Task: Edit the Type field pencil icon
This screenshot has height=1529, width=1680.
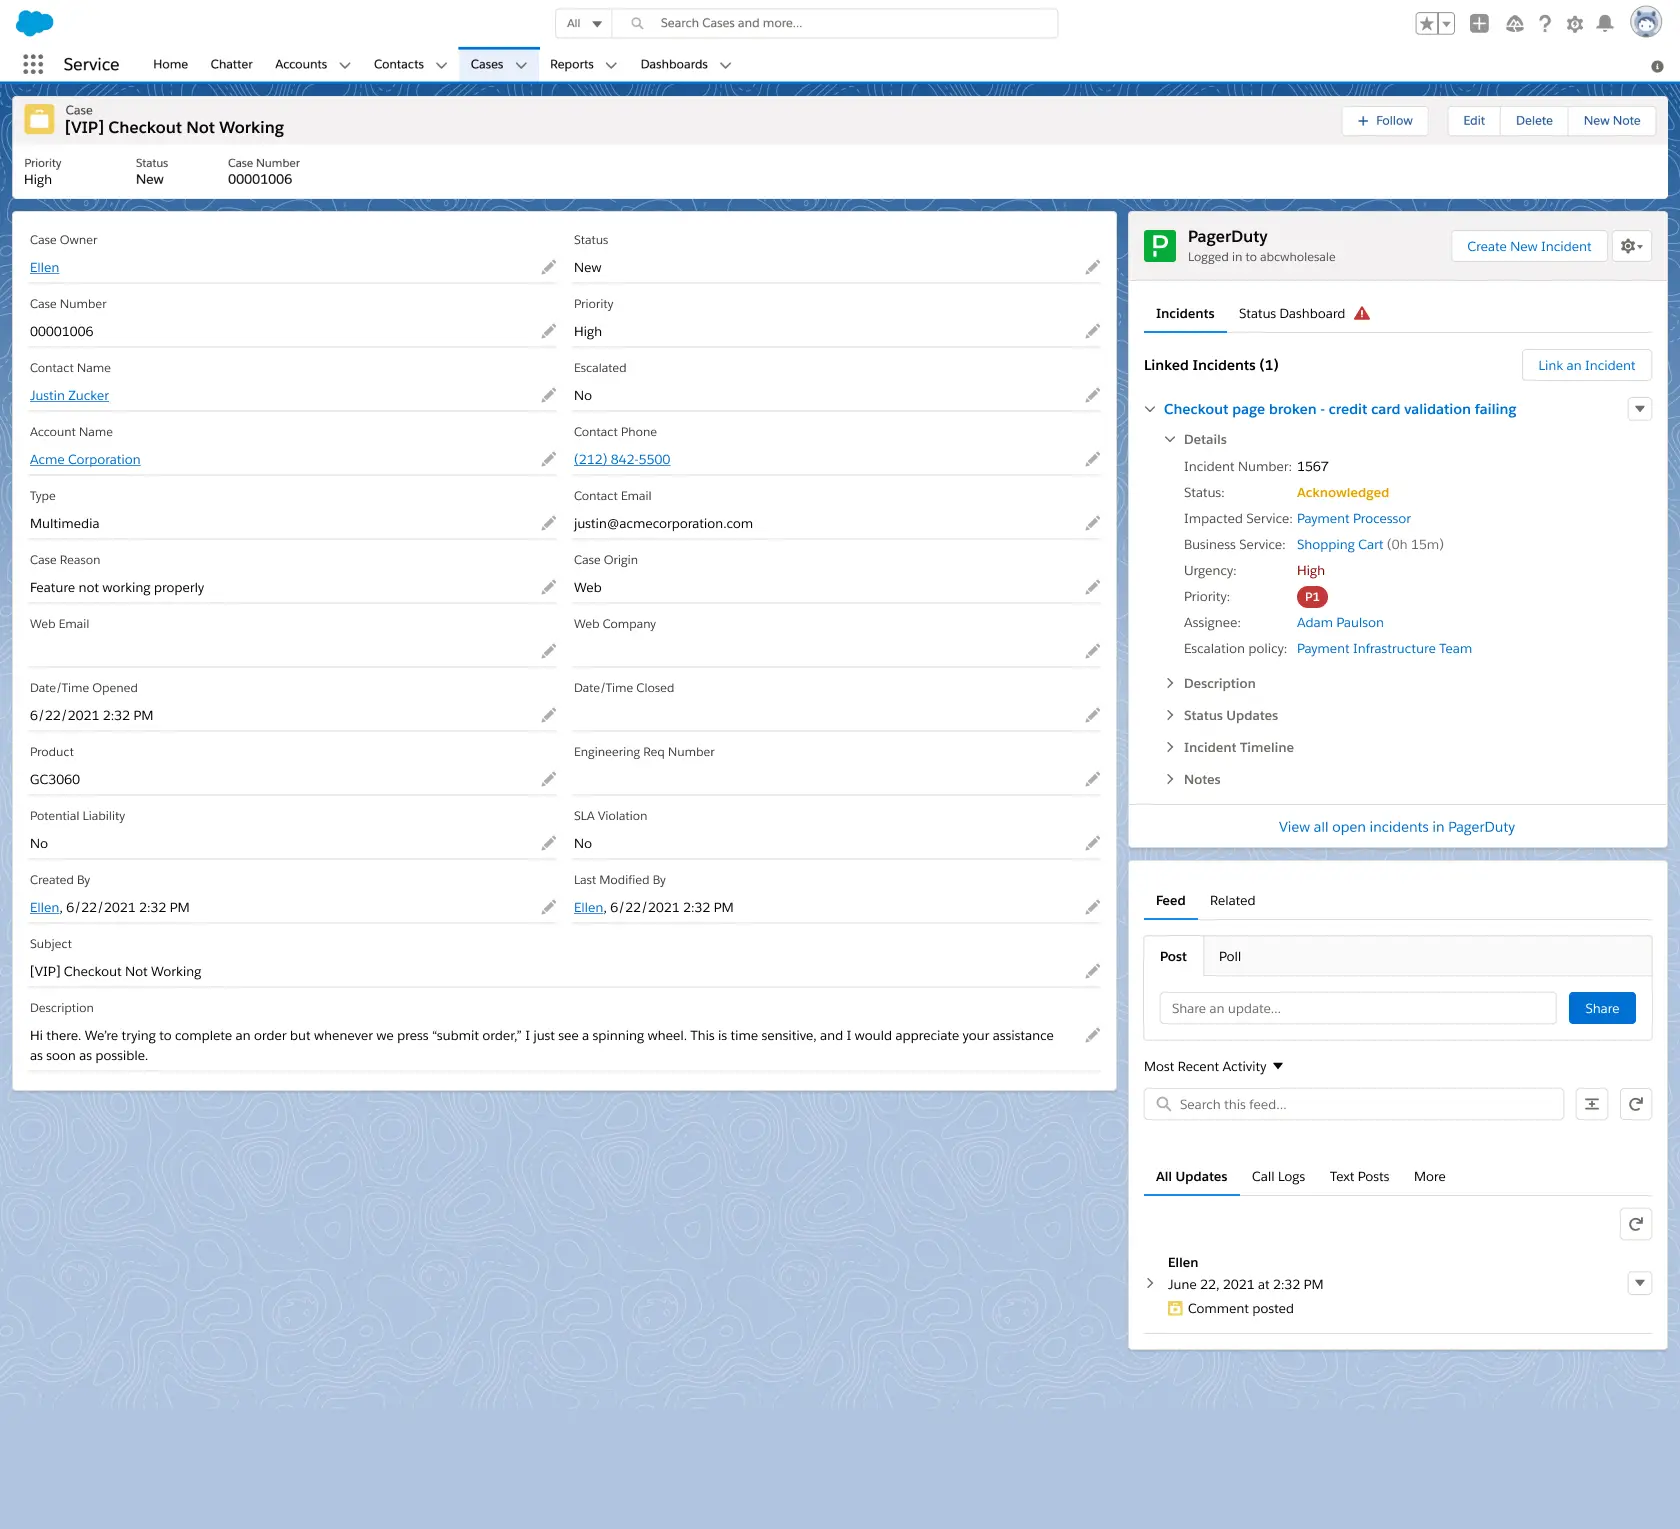Action: (x=548, y=523)
